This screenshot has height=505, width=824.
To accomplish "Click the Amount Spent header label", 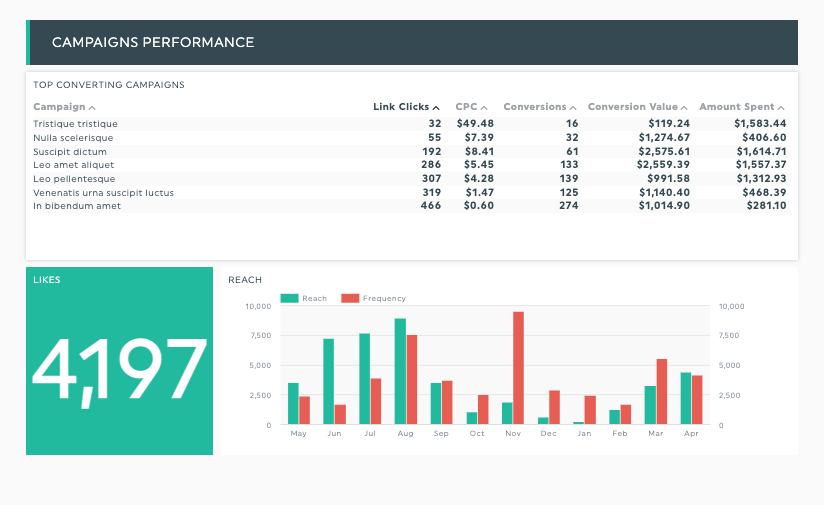I will click(x=737, y=107).
